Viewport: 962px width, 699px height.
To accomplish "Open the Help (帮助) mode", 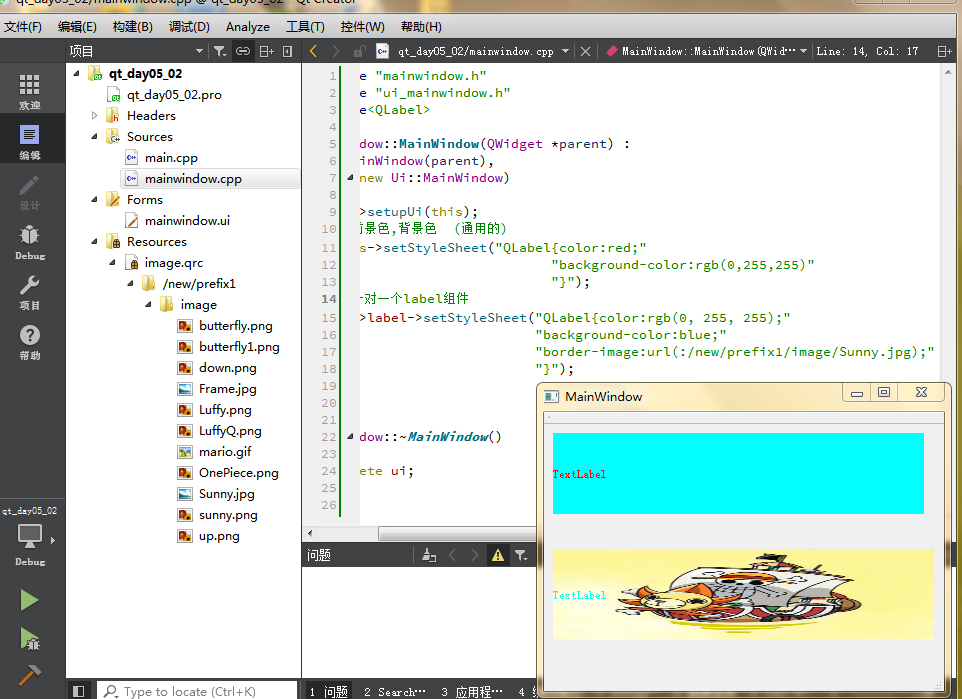I will pos(29,342).
